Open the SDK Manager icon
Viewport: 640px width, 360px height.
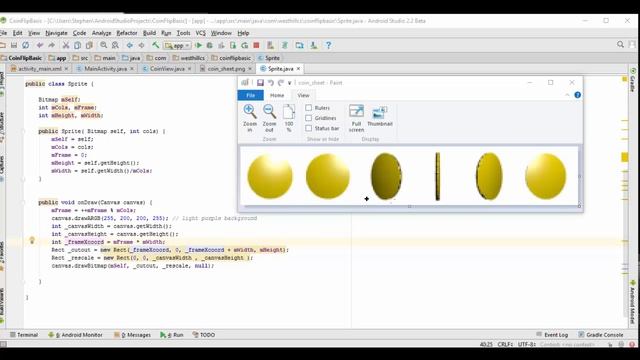pos(313,45)
